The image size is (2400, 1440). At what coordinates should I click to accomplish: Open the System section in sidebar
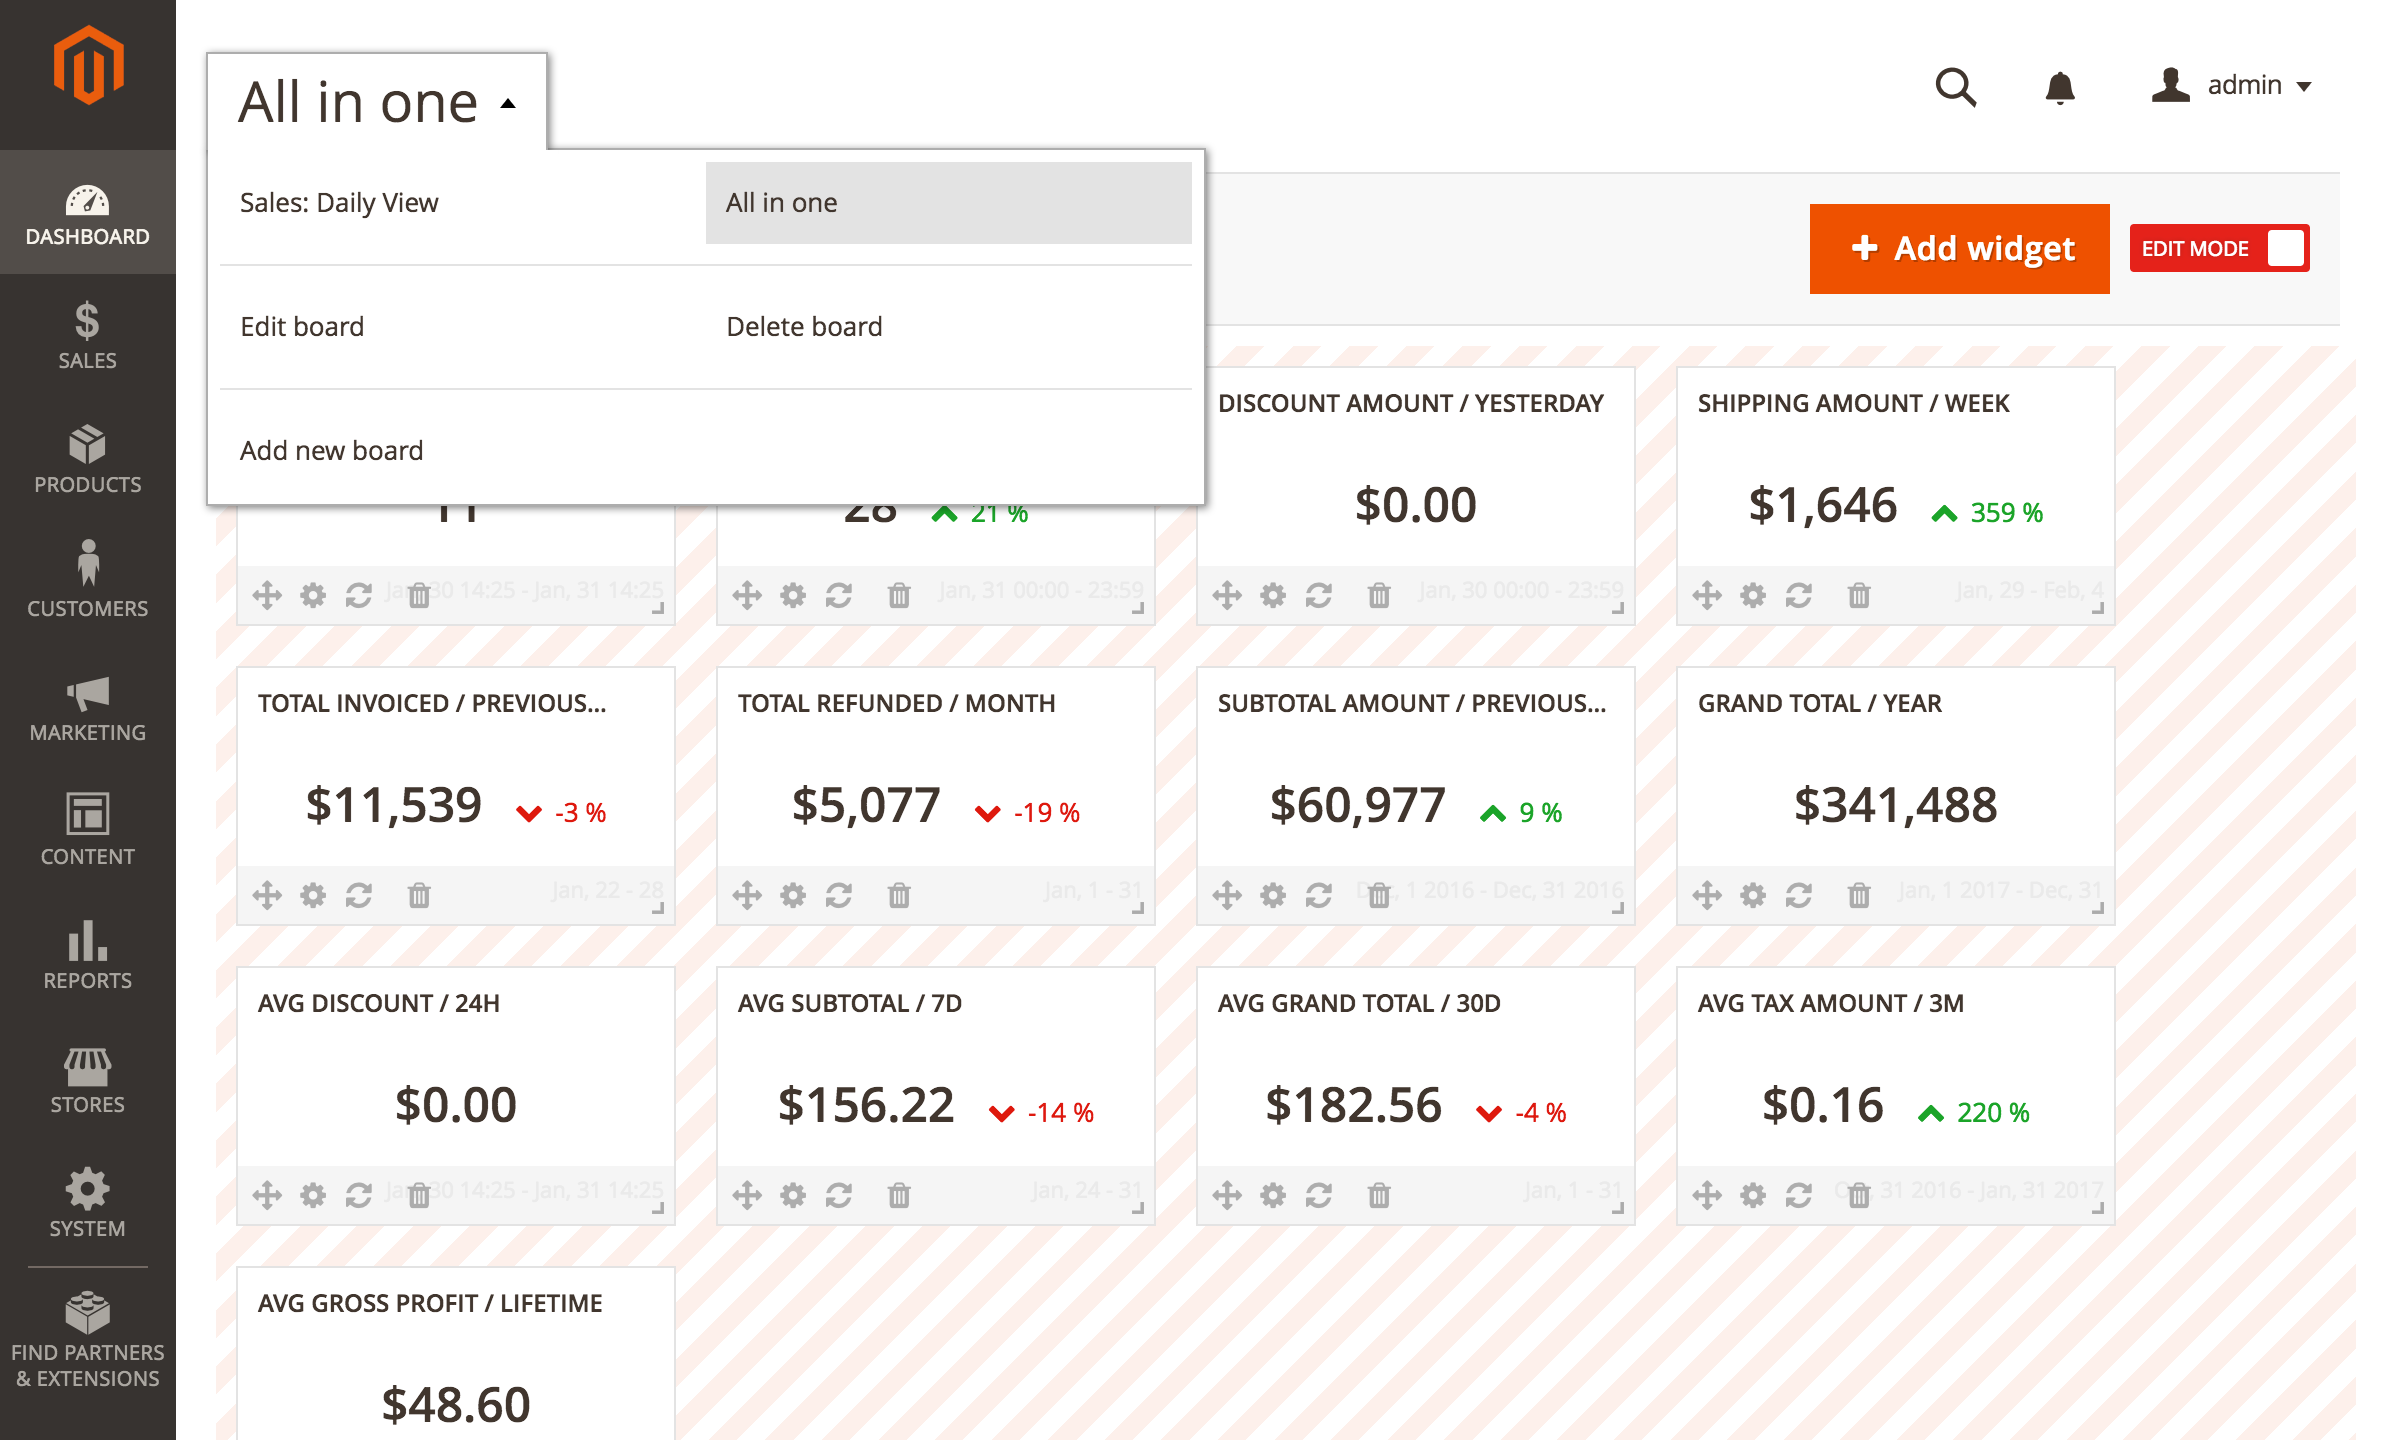[87, 1200]
